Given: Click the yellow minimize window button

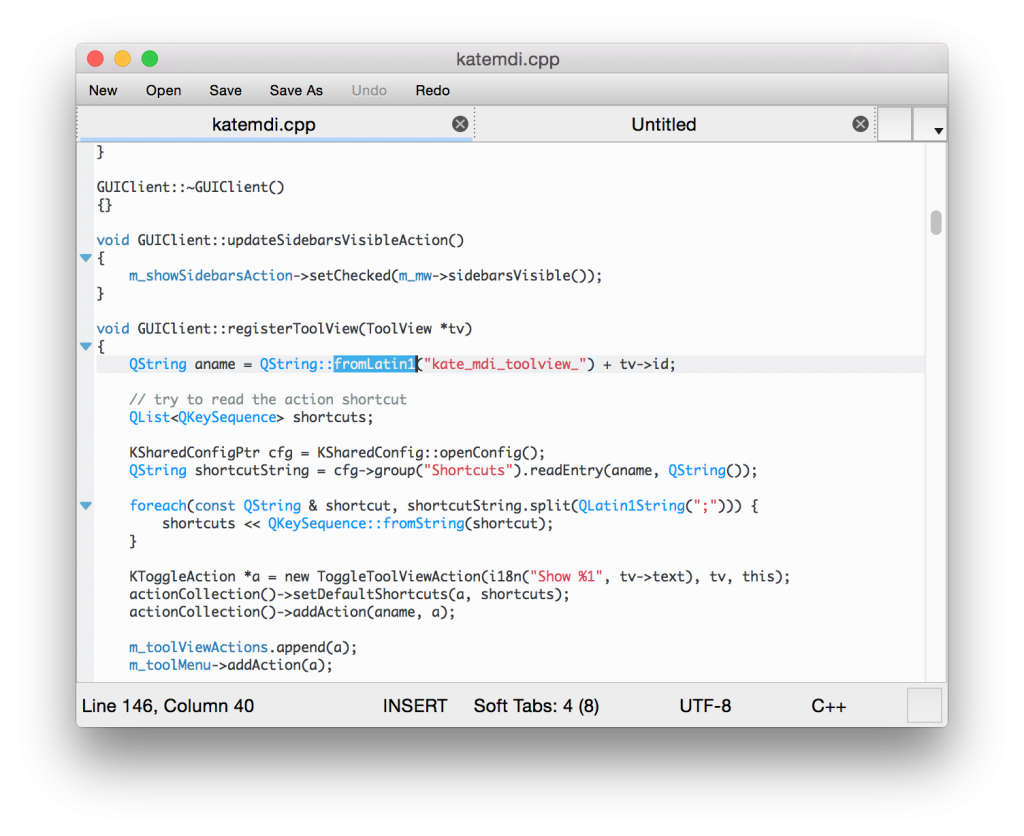Looking at the screenshot, I should 123,59.
